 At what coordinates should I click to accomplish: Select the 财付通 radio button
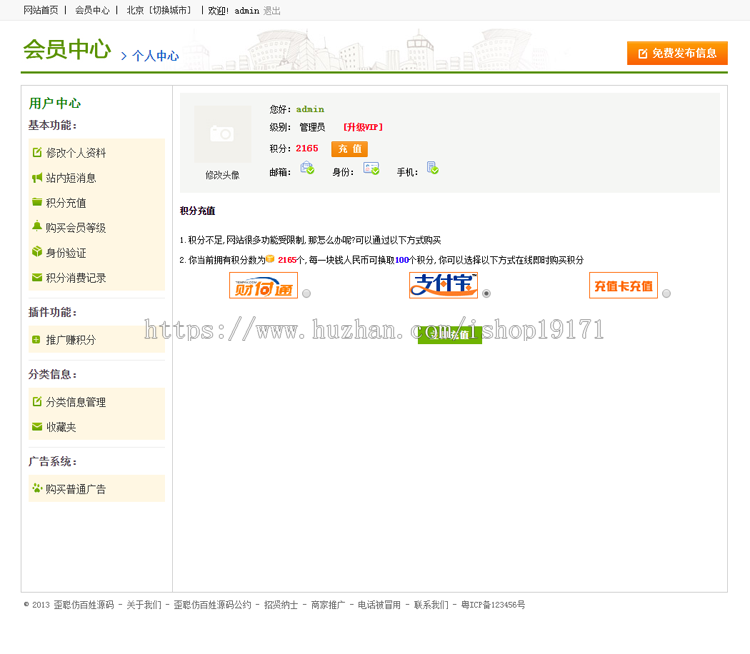307,293
